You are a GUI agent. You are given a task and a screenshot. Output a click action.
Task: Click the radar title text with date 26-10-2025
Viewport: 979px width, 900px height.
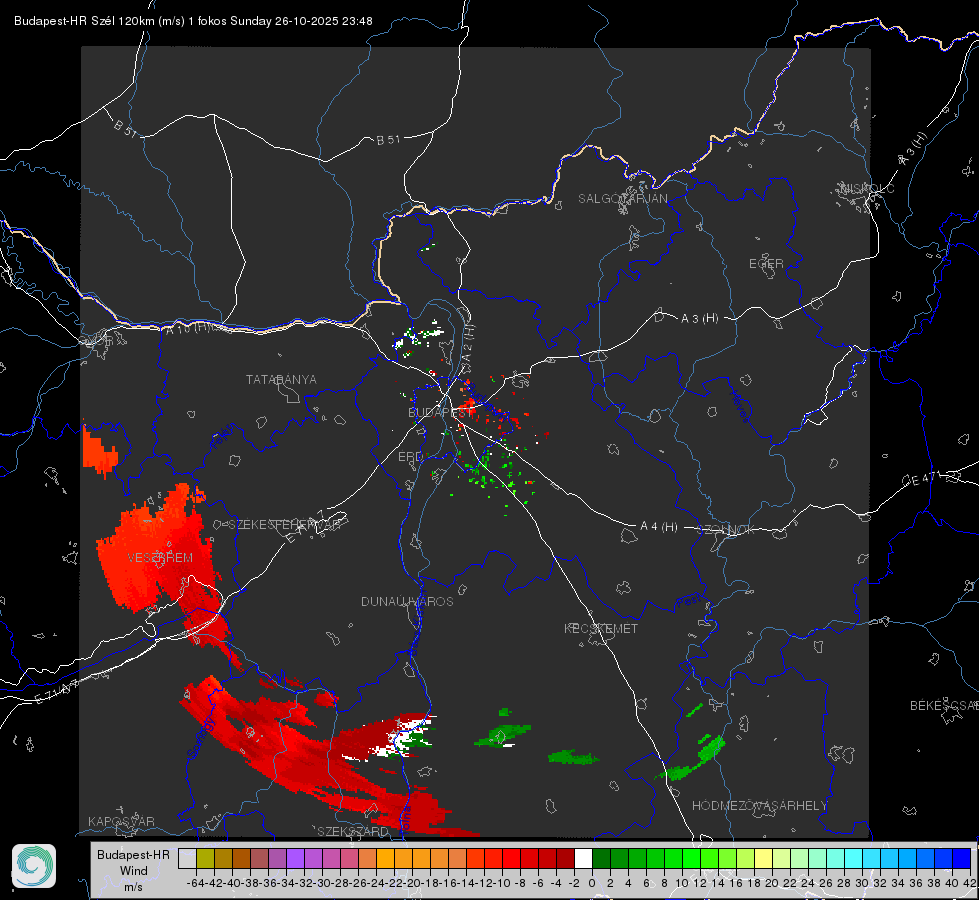[x=193, y=21]
